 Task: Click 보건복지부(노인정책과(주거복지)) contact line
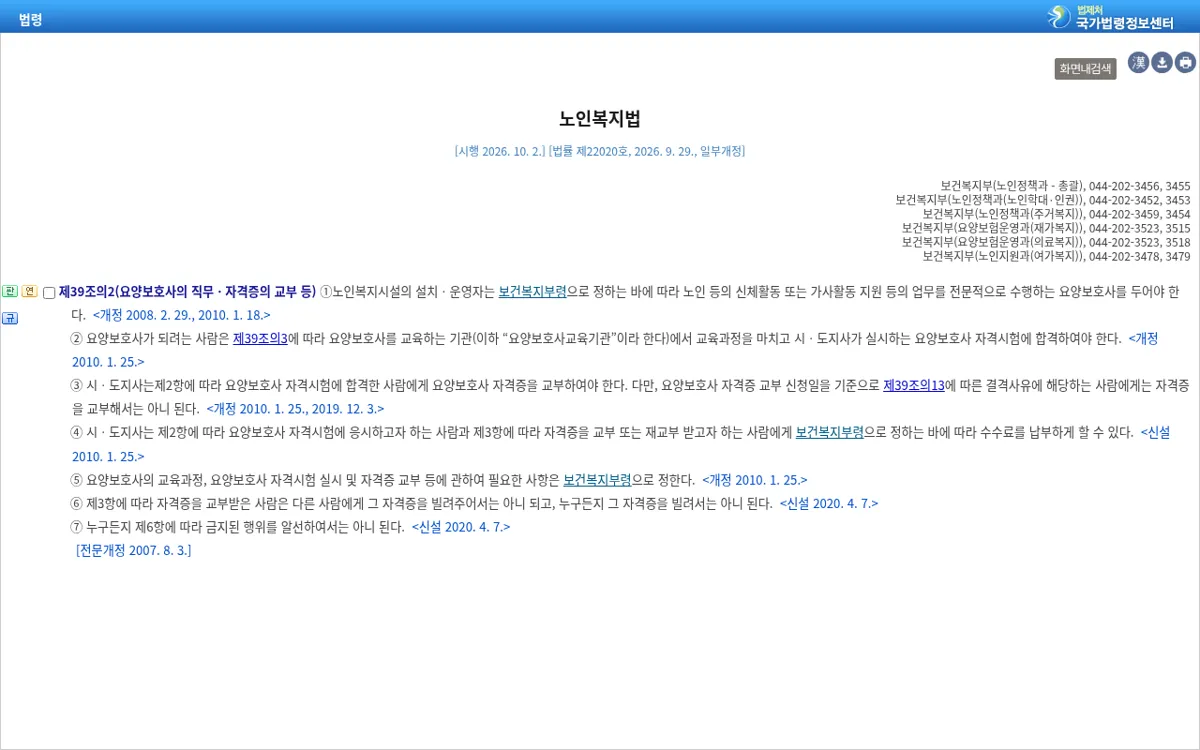click(x=1056, y=214)
